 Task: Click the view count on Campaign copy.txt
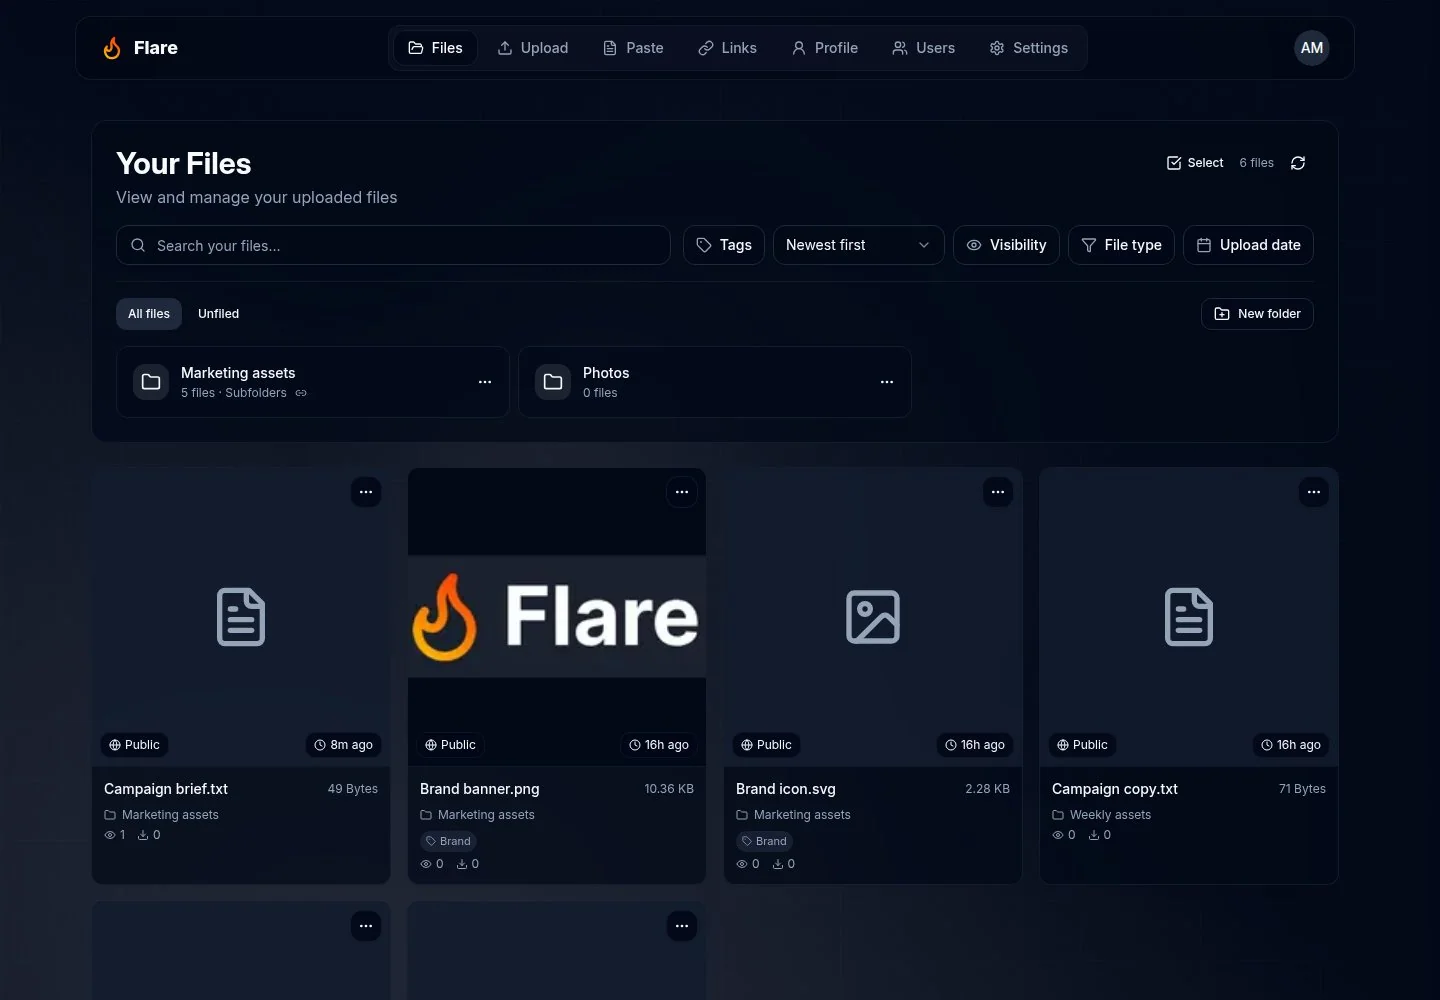coord(1064,835)
